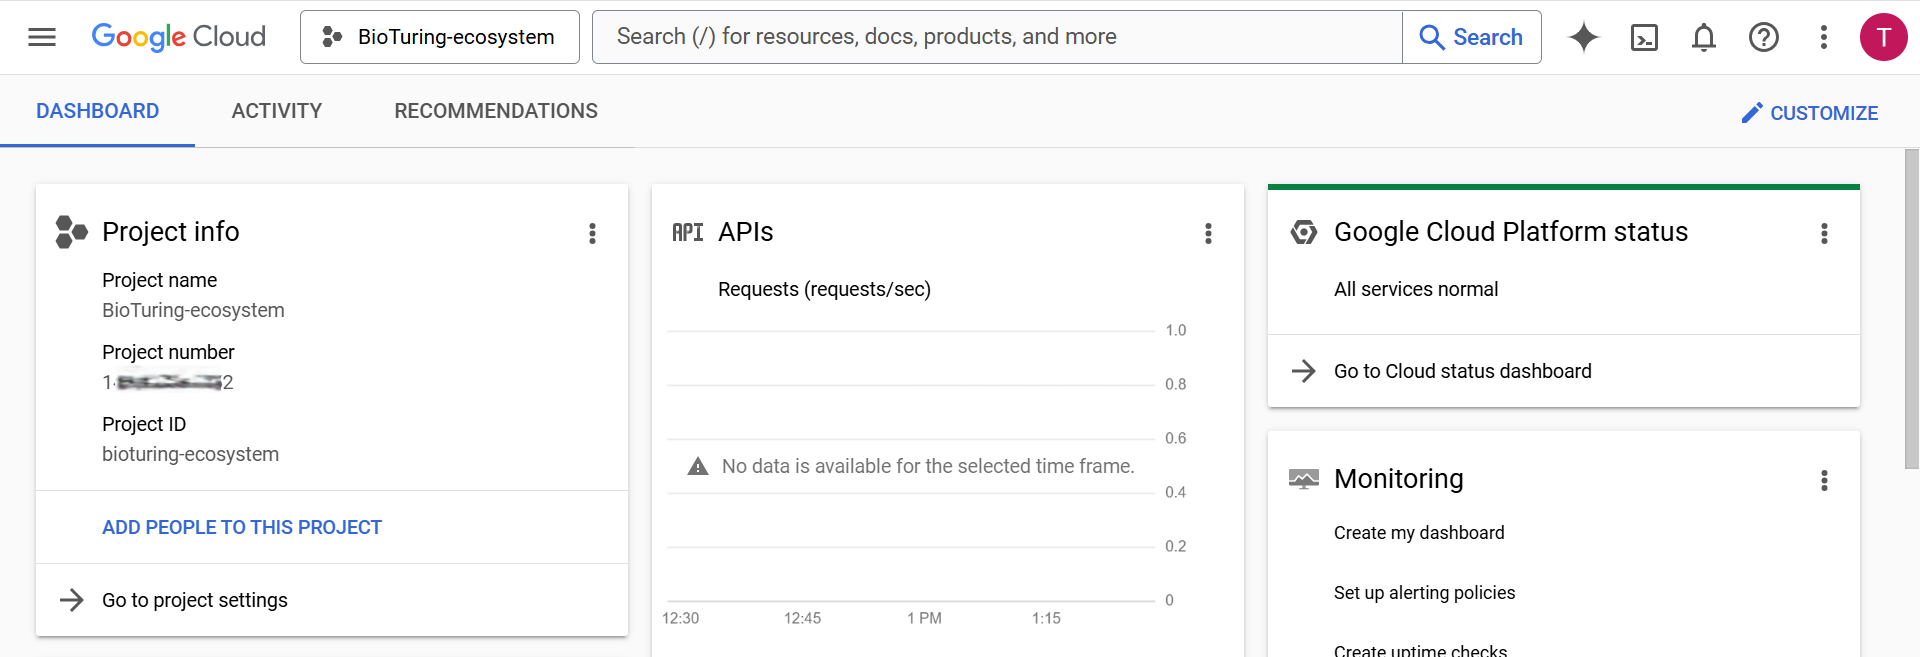Click the account avatar labeled T
1920x657 pixels.
click(x=1883, y=37)
